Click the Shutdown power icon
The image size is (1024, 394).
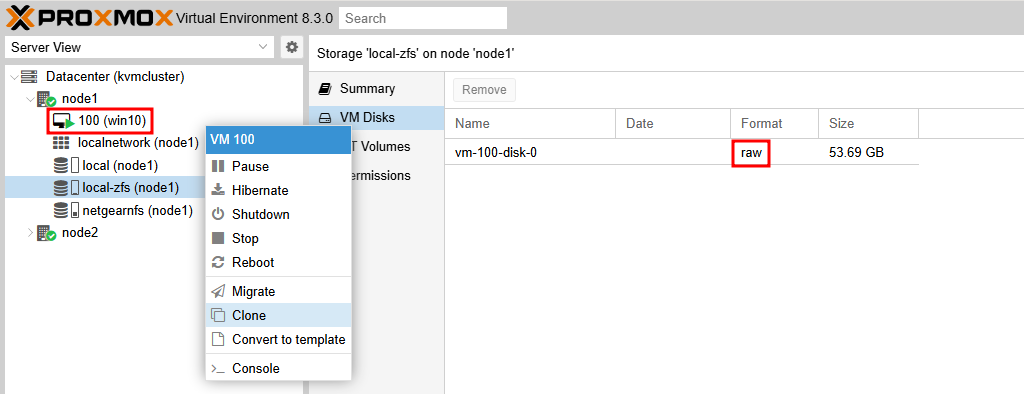click(218, 214)
